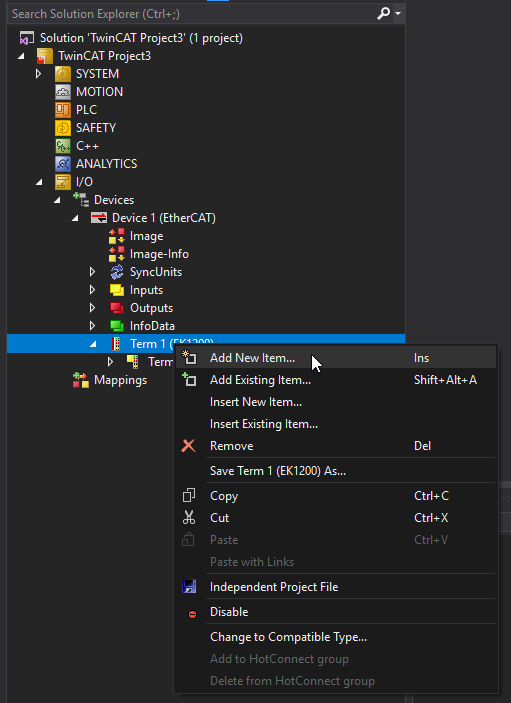This screenshot has height=703, width=511.
Task: Select Device 1 (EtherCAT) label
Action: tap(164, 218)
